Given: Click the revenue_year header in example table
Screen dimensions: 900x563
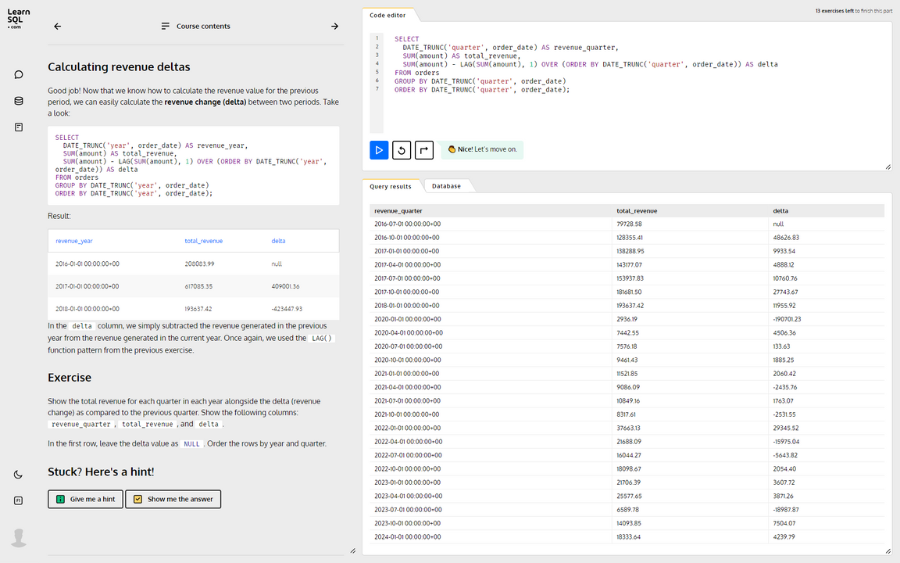Looking at the screenshot, I should pyautogui.click(x=74, y=241).
